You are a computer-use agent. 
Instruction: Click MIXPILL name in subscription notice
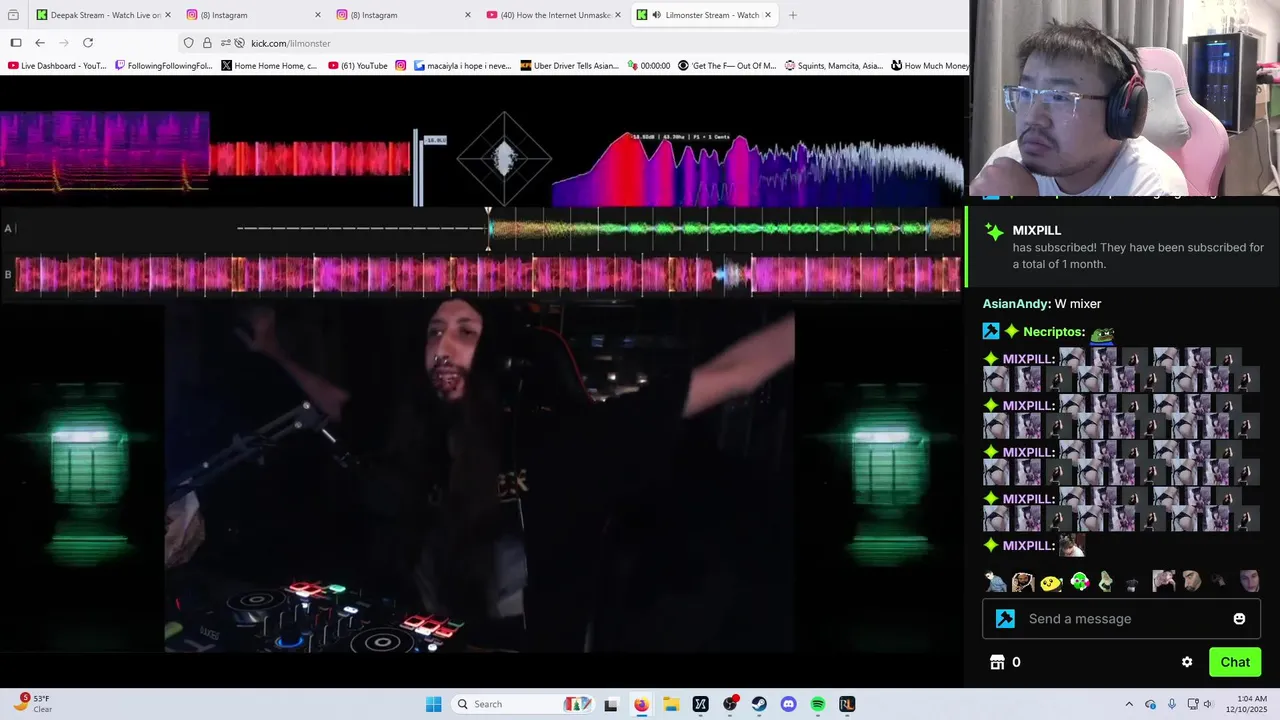tap(1037, 231)
